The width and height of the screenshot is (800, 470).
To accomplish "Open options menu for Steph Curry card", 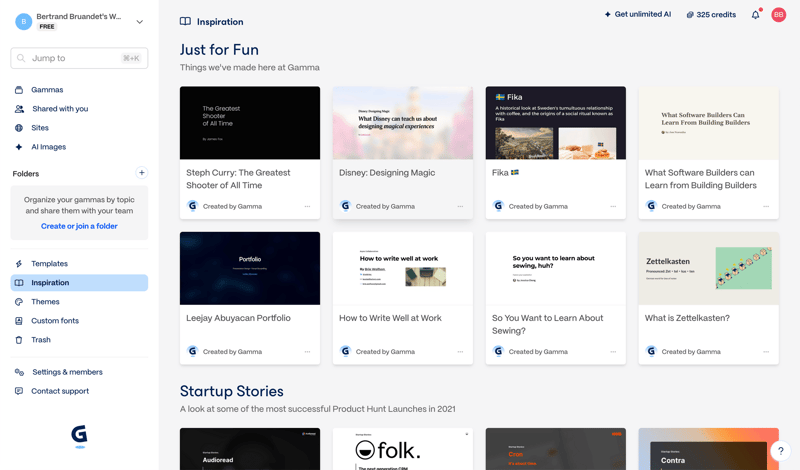I will (307, 207).
